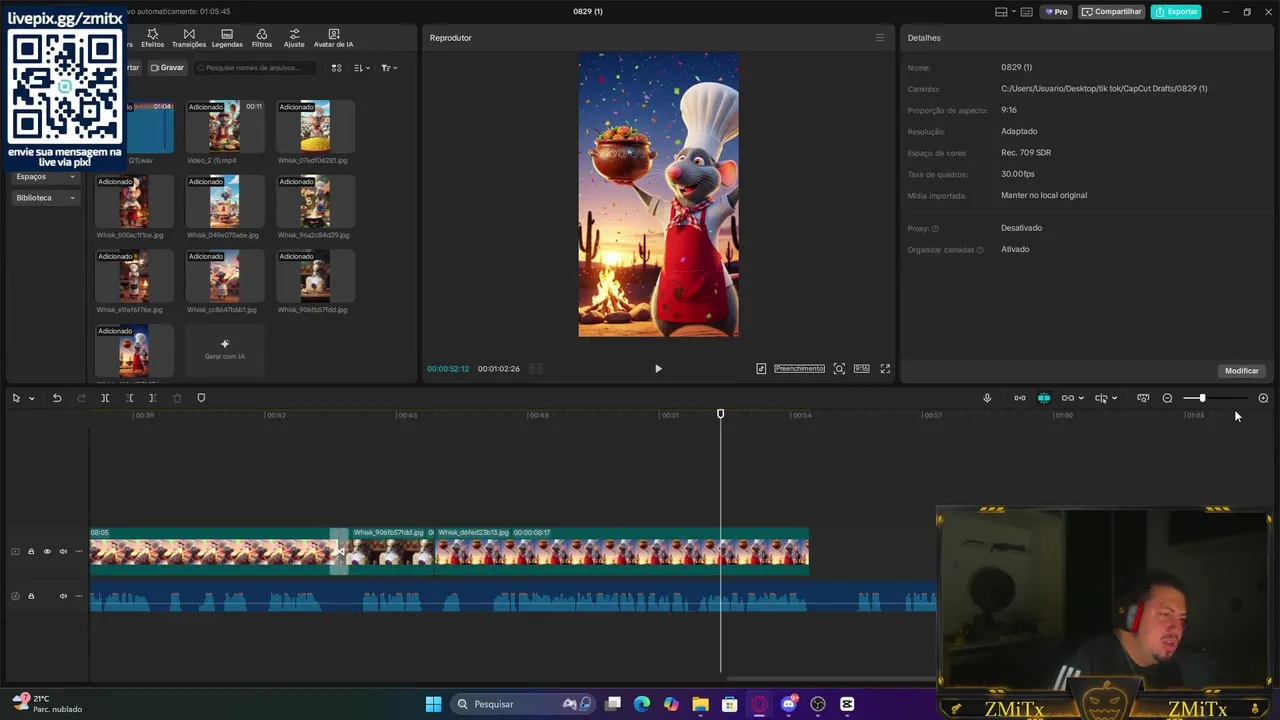Screen dimensions: 1280x720
Task: Open the timeline cover settings icon
Action: [x=1143, y=398]
